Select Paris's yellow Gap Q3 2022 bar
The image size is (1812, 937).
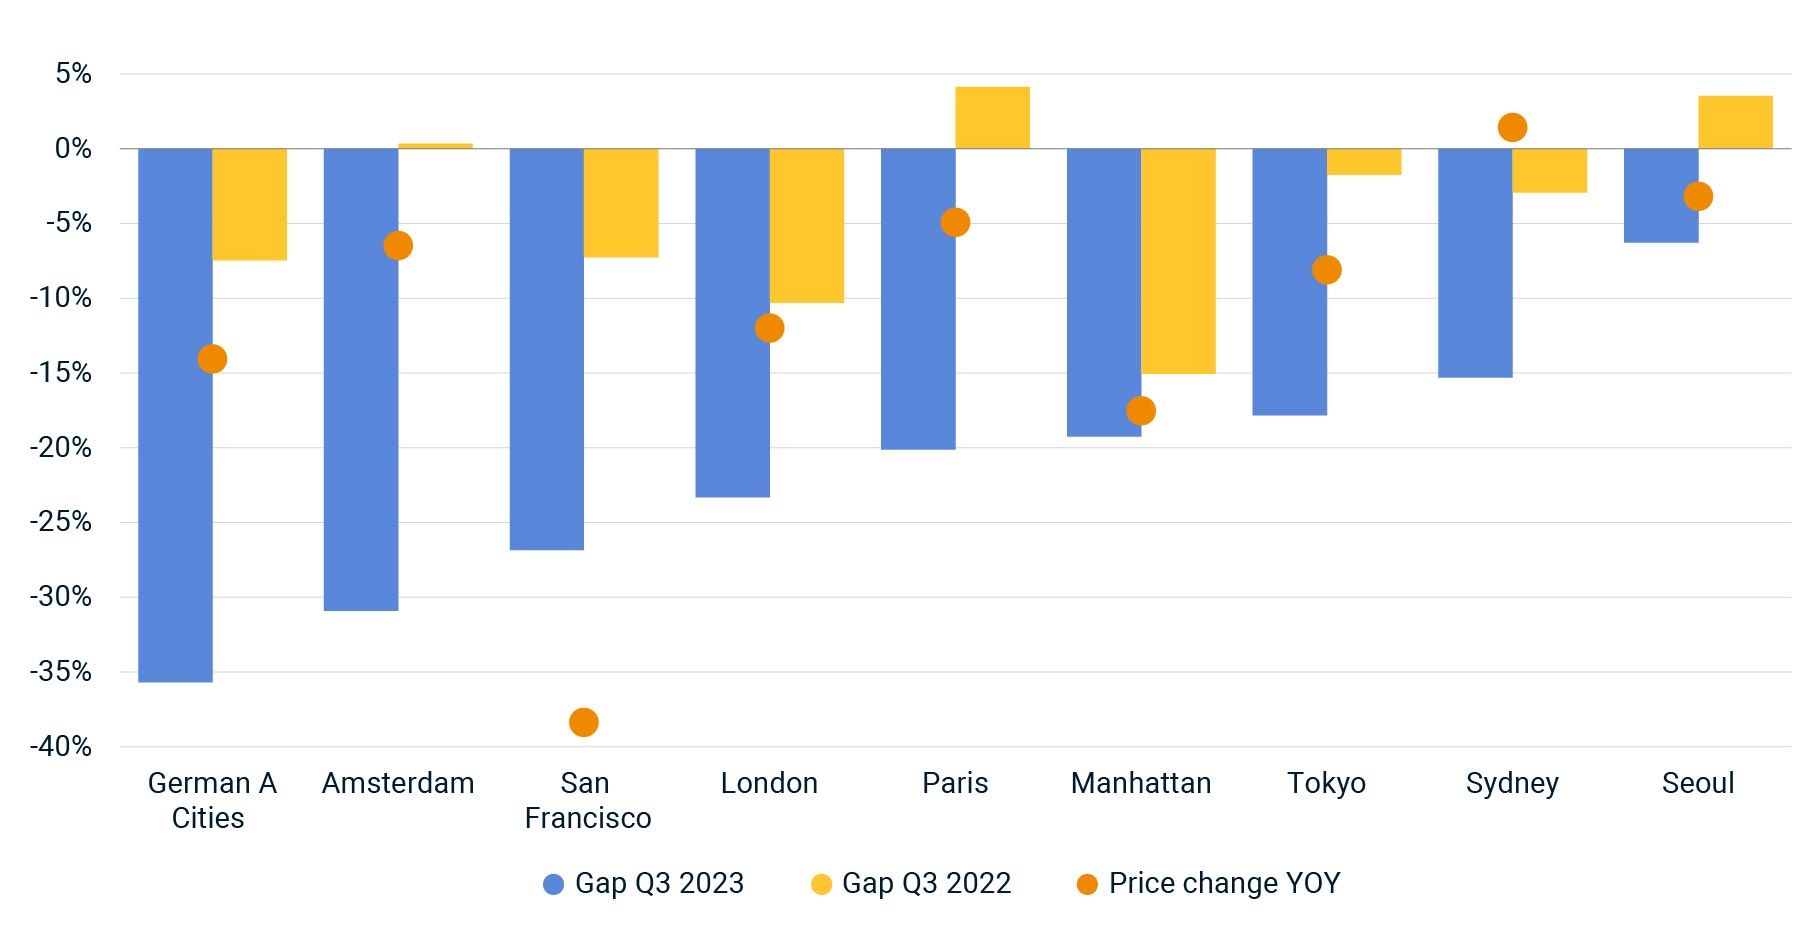[992, 118]
